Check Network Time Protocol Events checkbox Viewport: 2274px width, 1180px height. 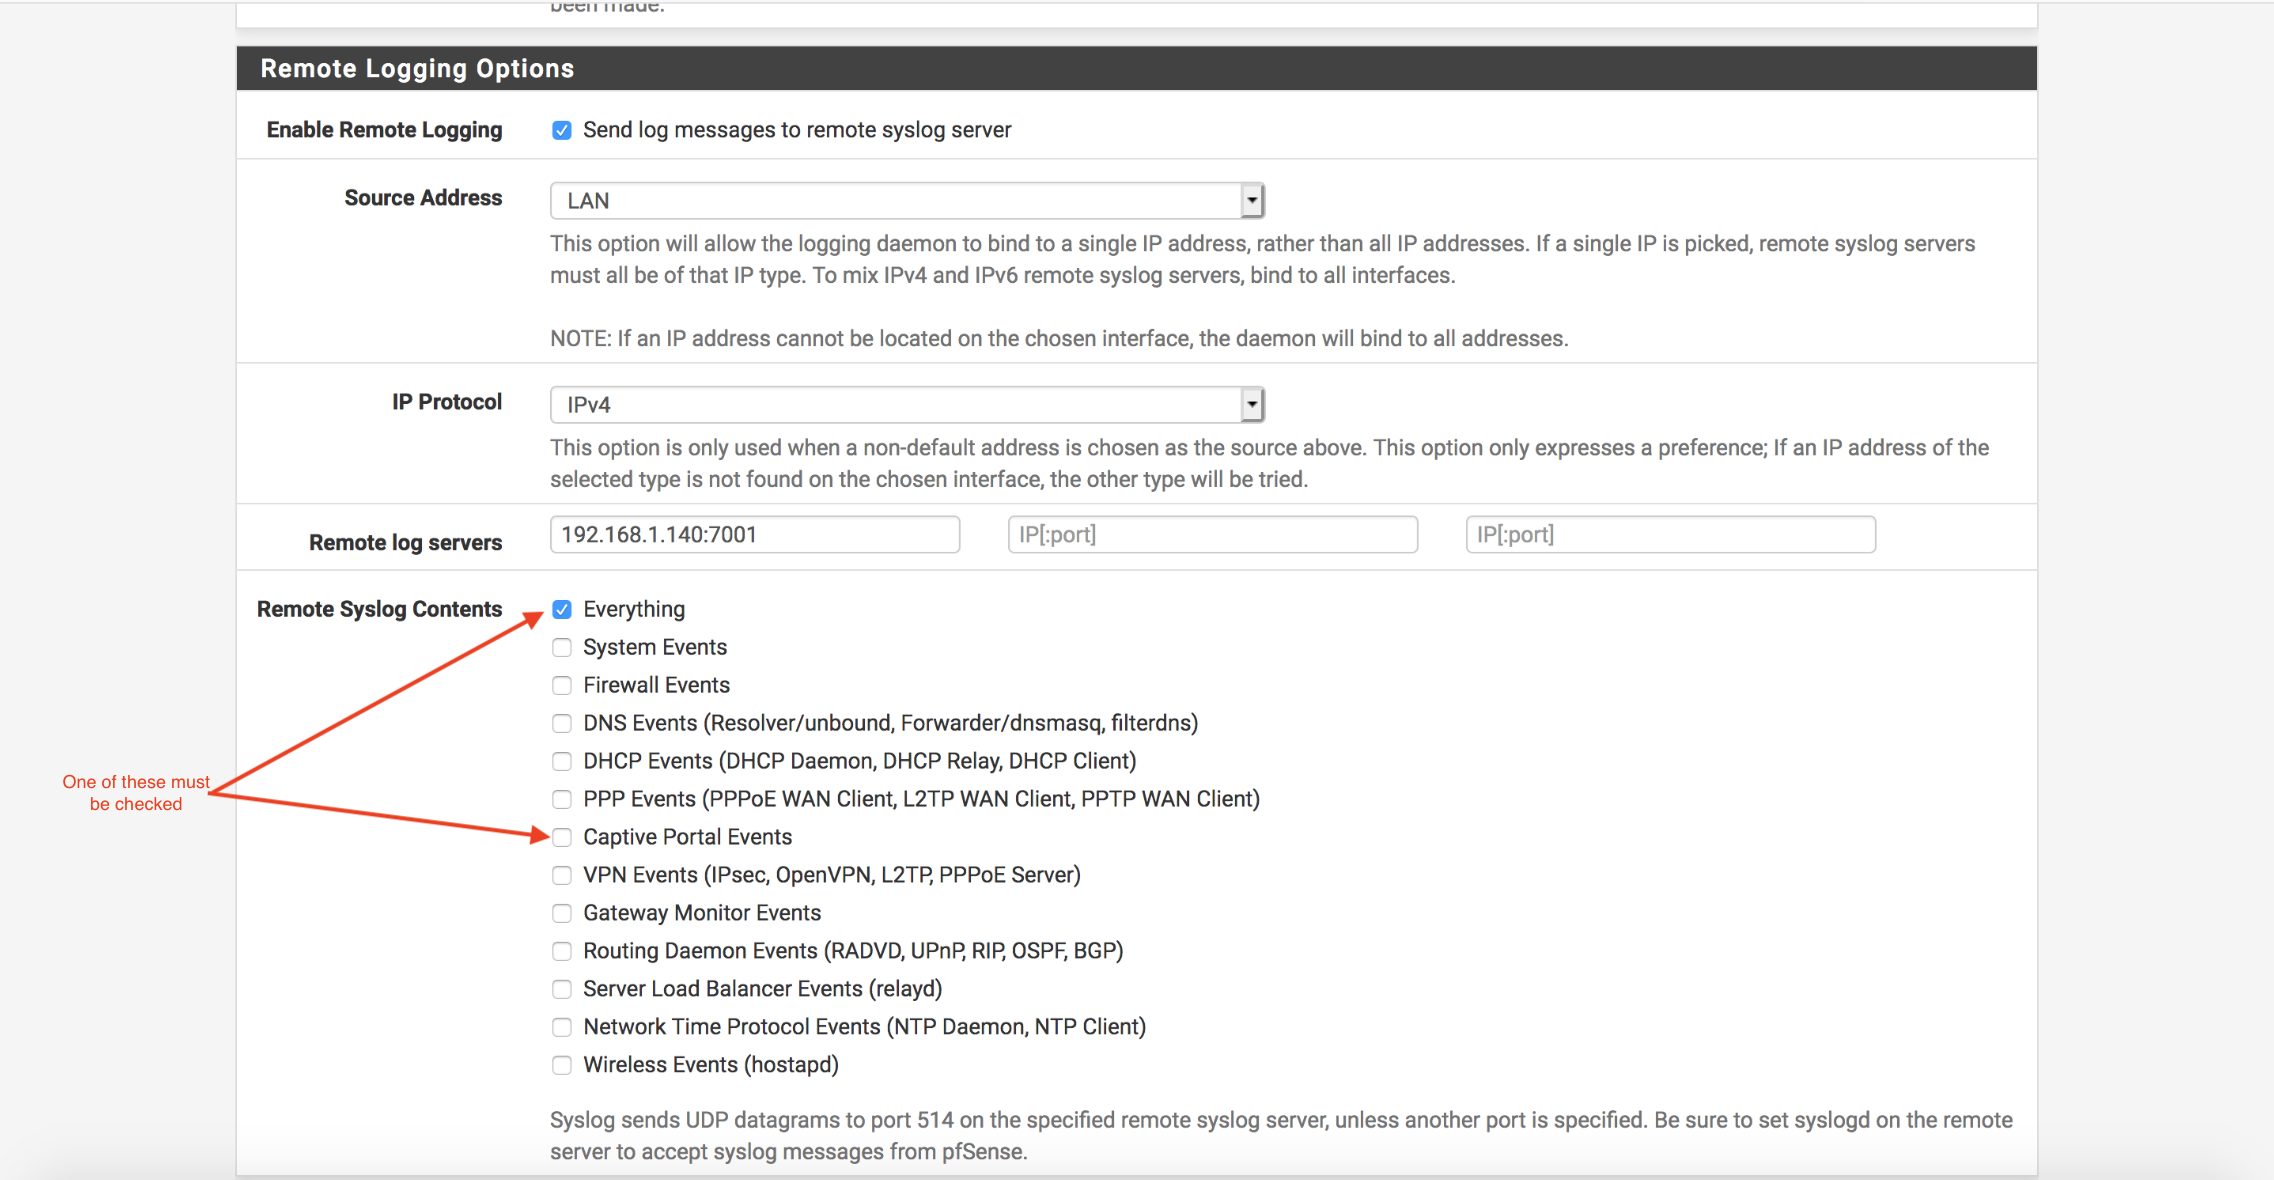coord(562,1027)
